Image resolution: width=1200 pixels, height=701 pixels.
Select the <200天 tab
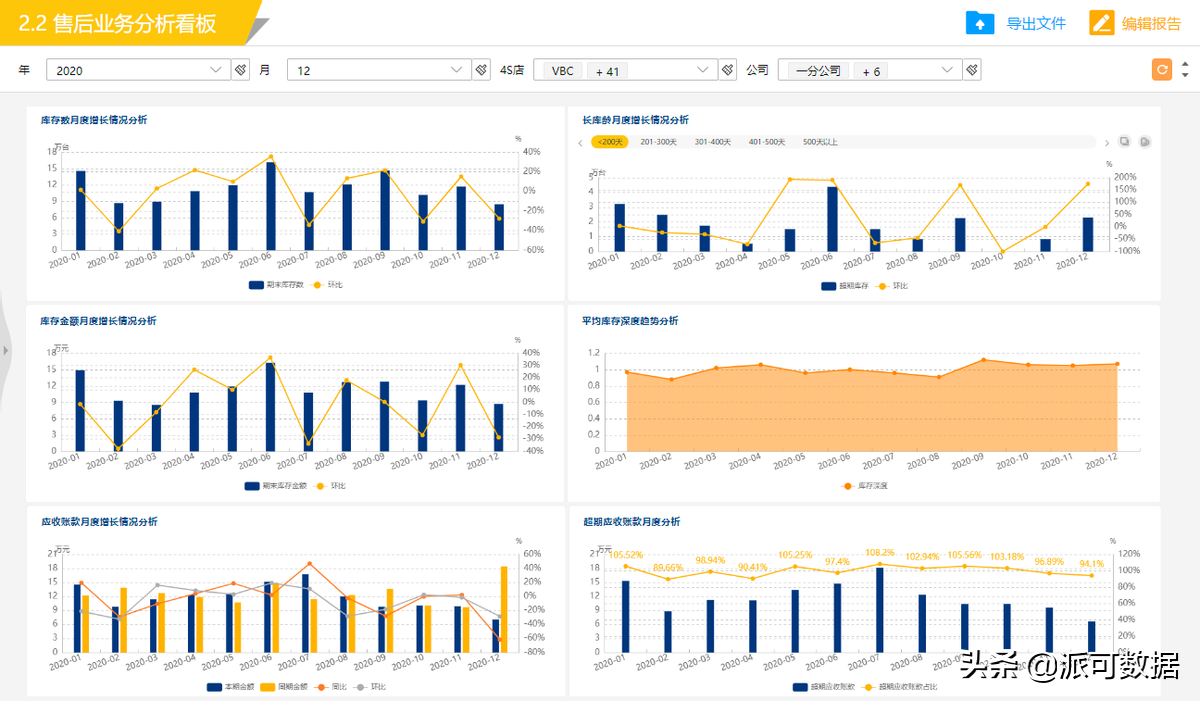click(x=609, y=142)
